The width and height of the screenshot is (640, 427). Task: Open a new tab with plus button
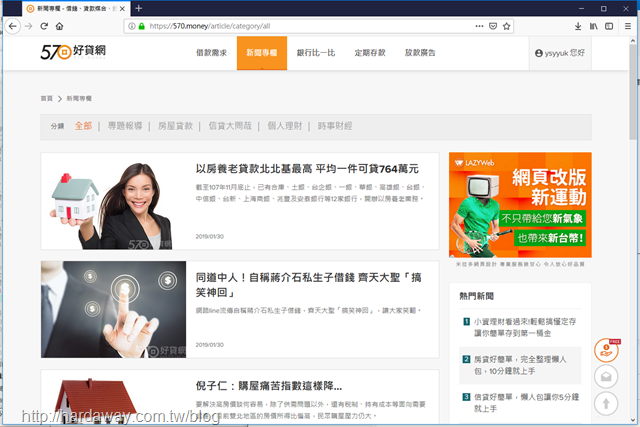(139, 8)
